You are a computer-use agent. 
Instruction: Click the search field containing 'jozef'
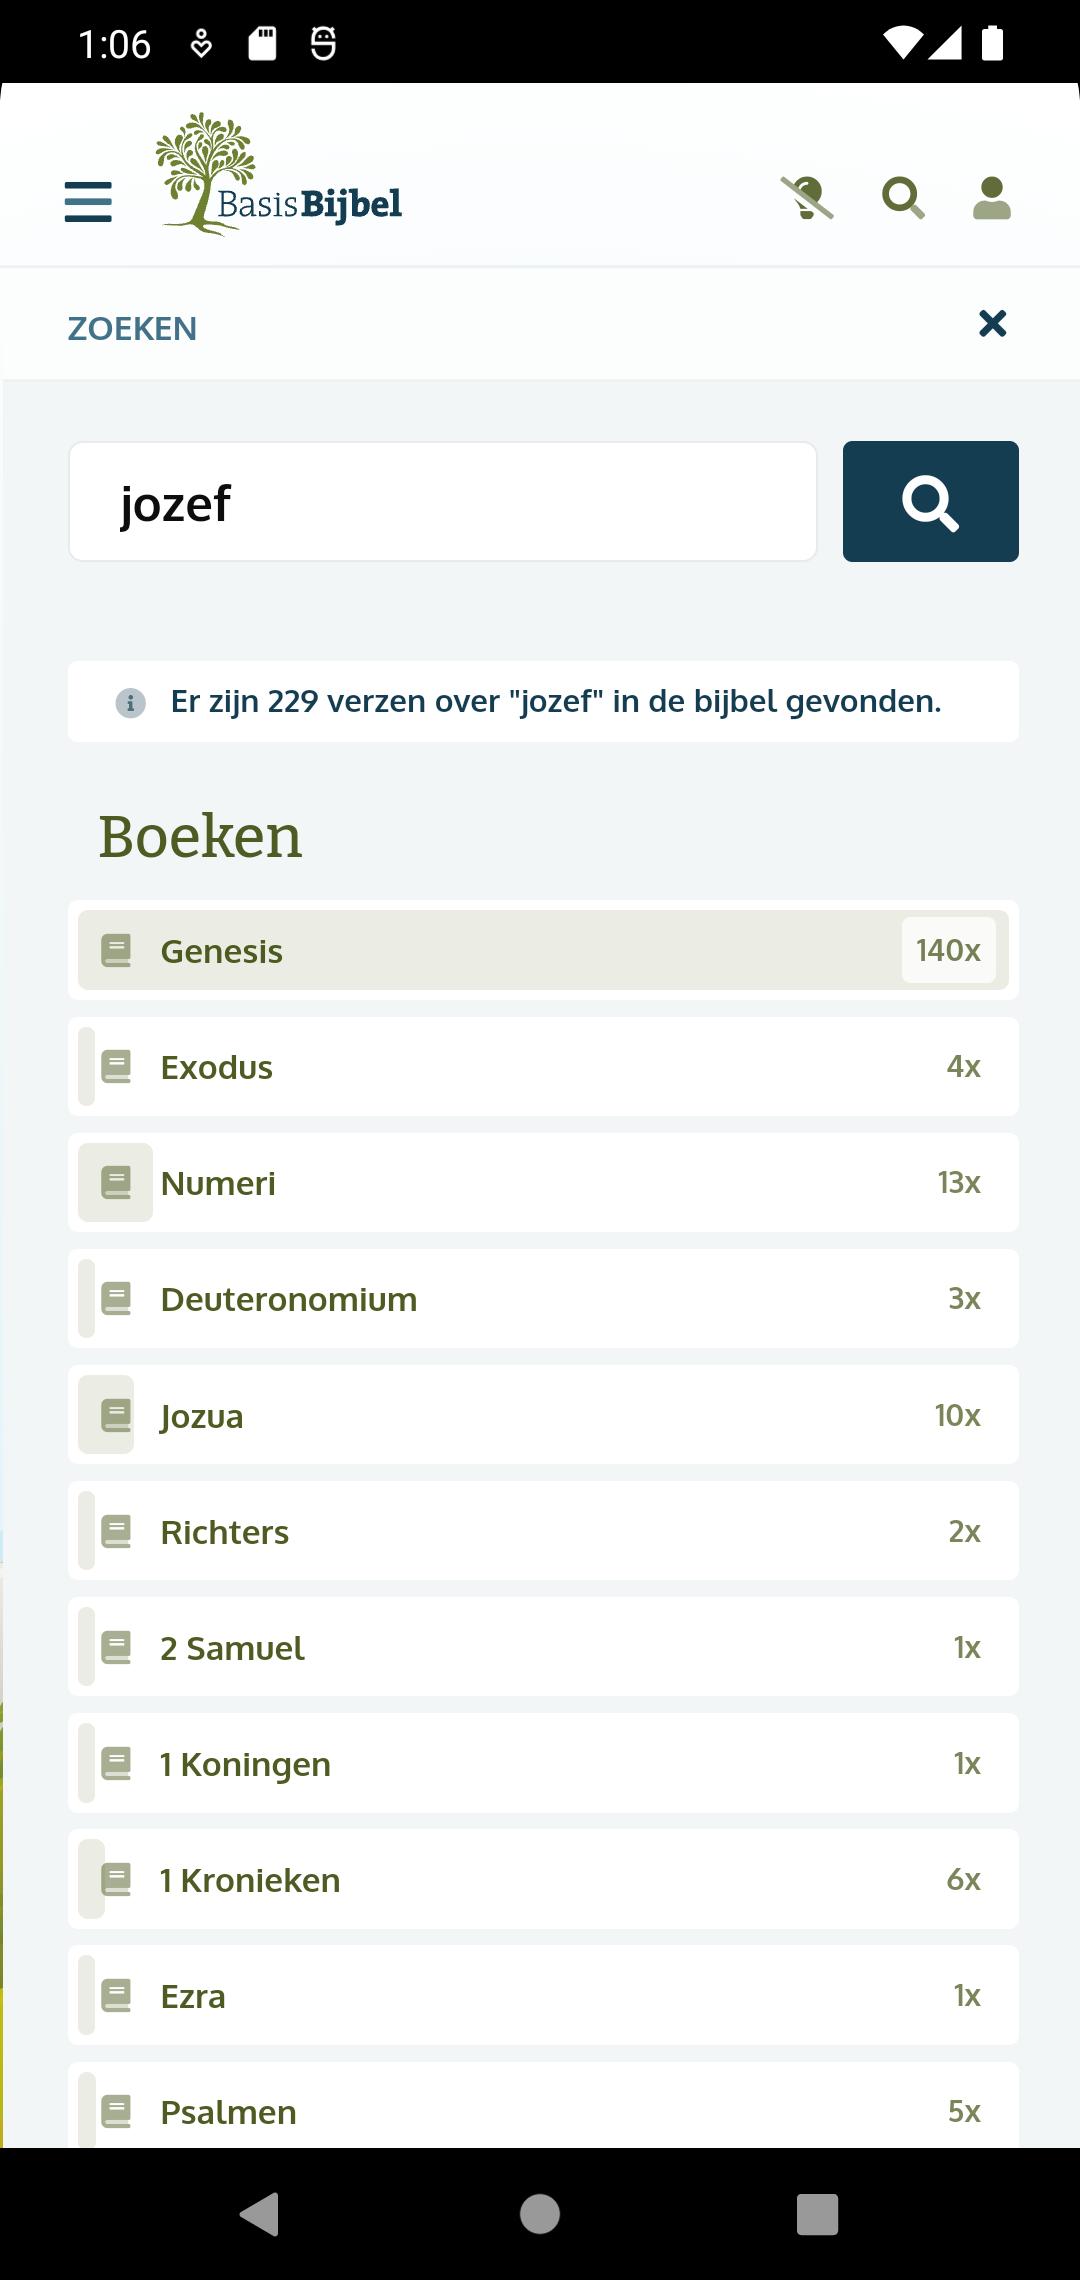click(443, 502)
